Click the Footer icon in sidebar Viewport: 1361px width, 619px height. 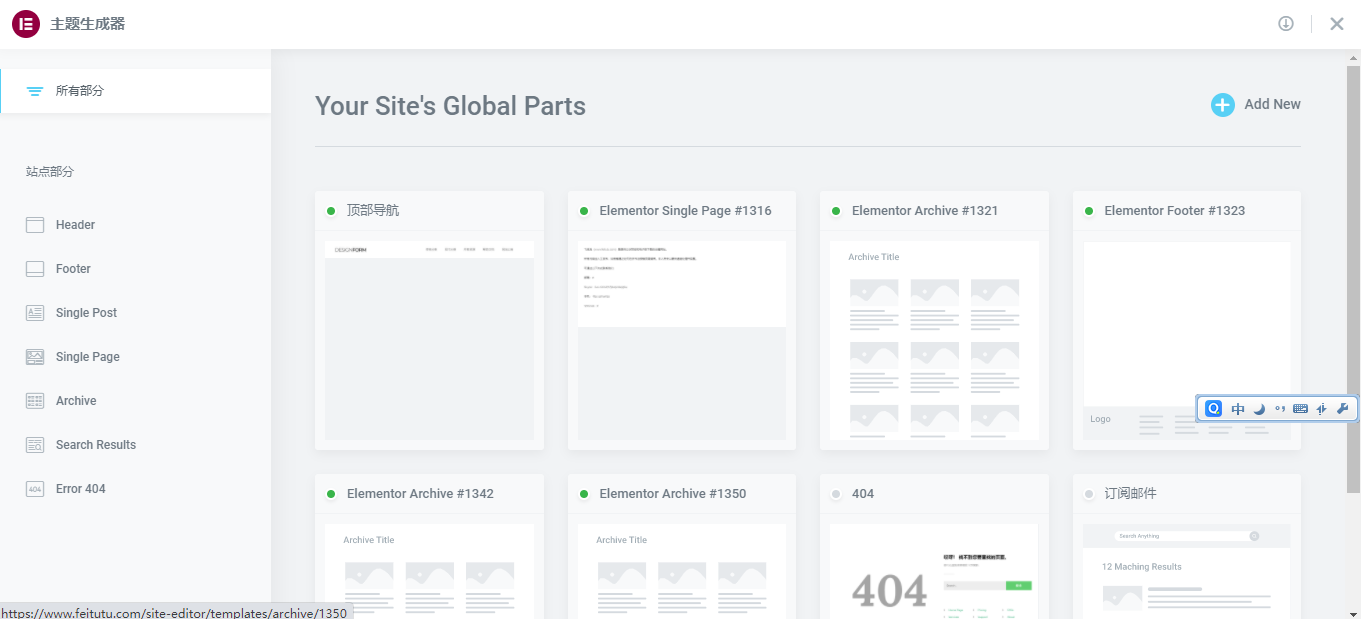click(x=35, y=269)
